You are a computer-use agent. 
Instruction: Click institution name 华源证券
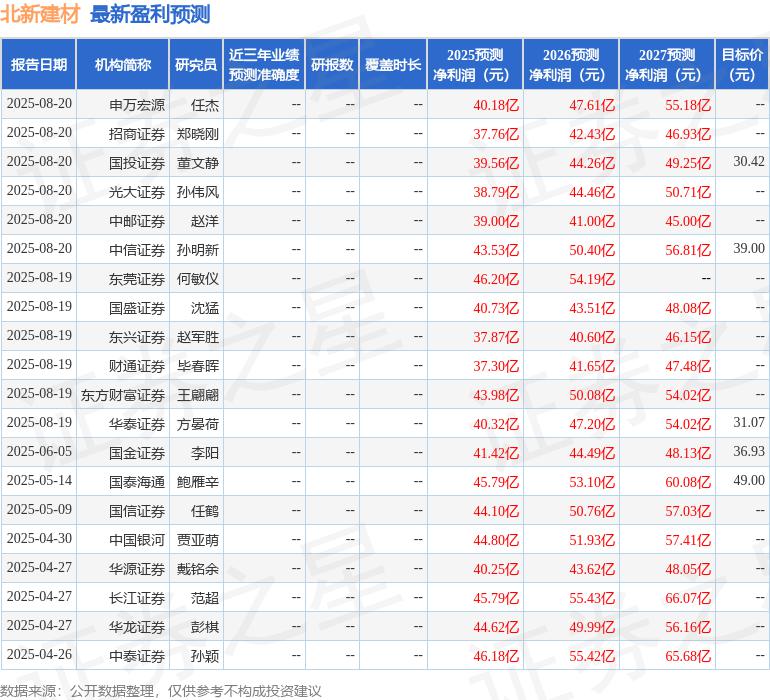pos(137,568)
